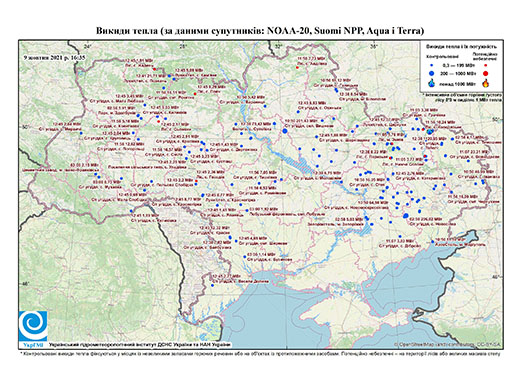The height and width of the screenshot is (368, 520).
Task: Click the large blue circle in the legend
Action: pos(432,73)
